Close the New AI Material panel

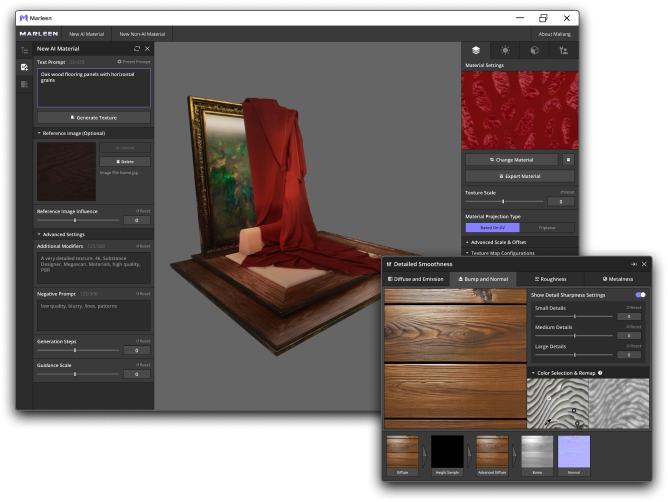tap(147, 49)
